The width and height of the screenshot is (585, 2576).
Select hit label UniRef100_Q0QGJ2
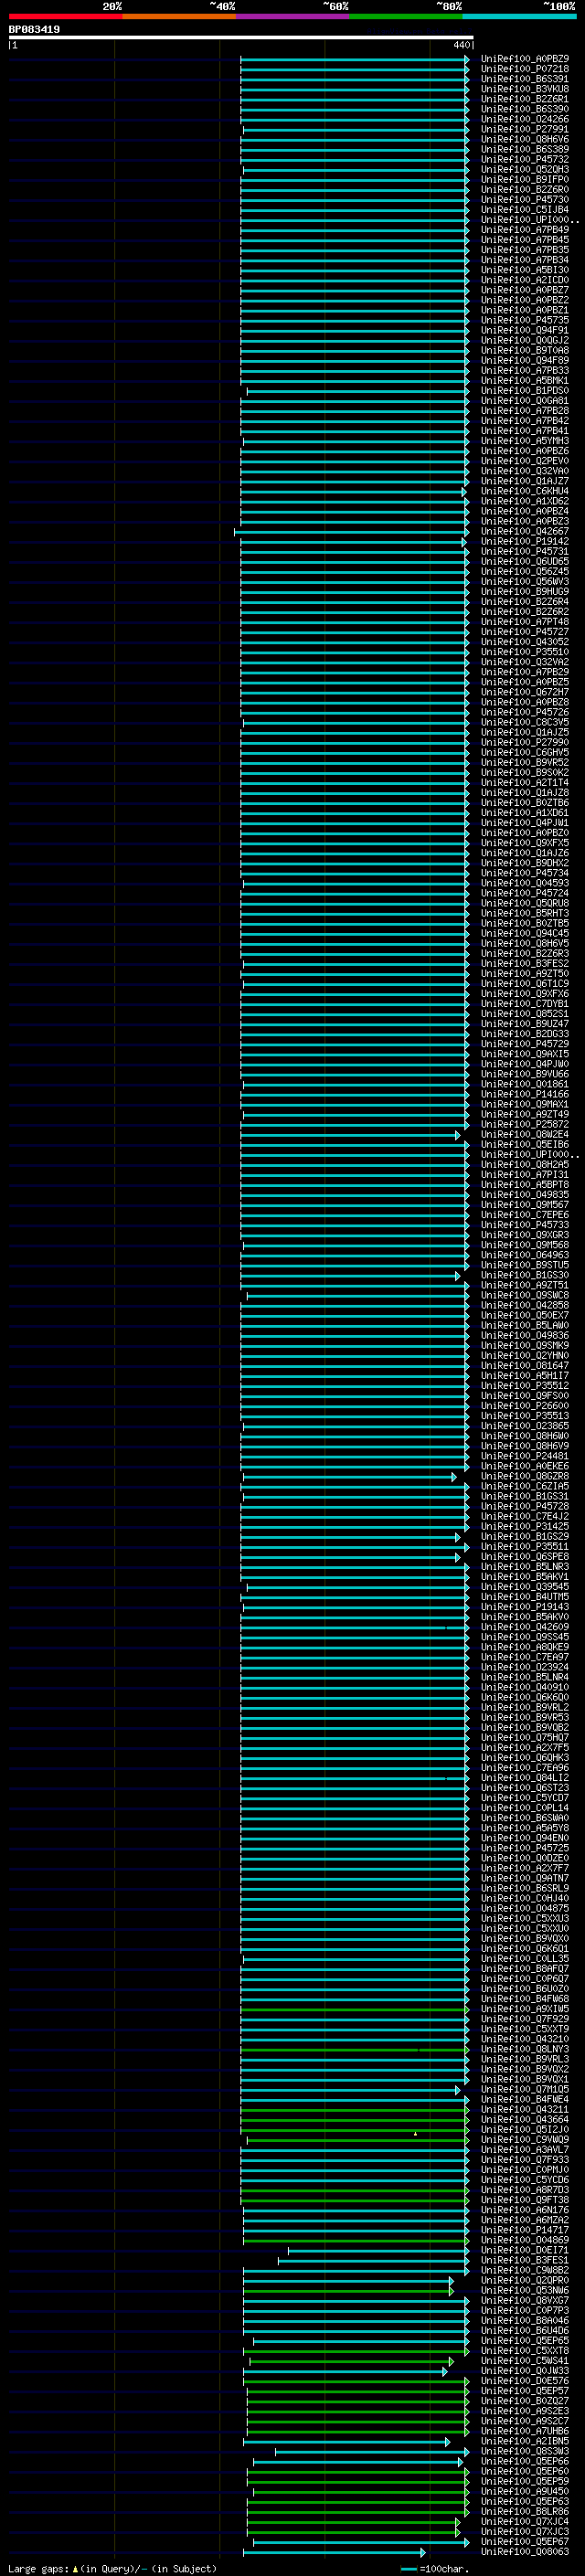[x=525, y=340]
